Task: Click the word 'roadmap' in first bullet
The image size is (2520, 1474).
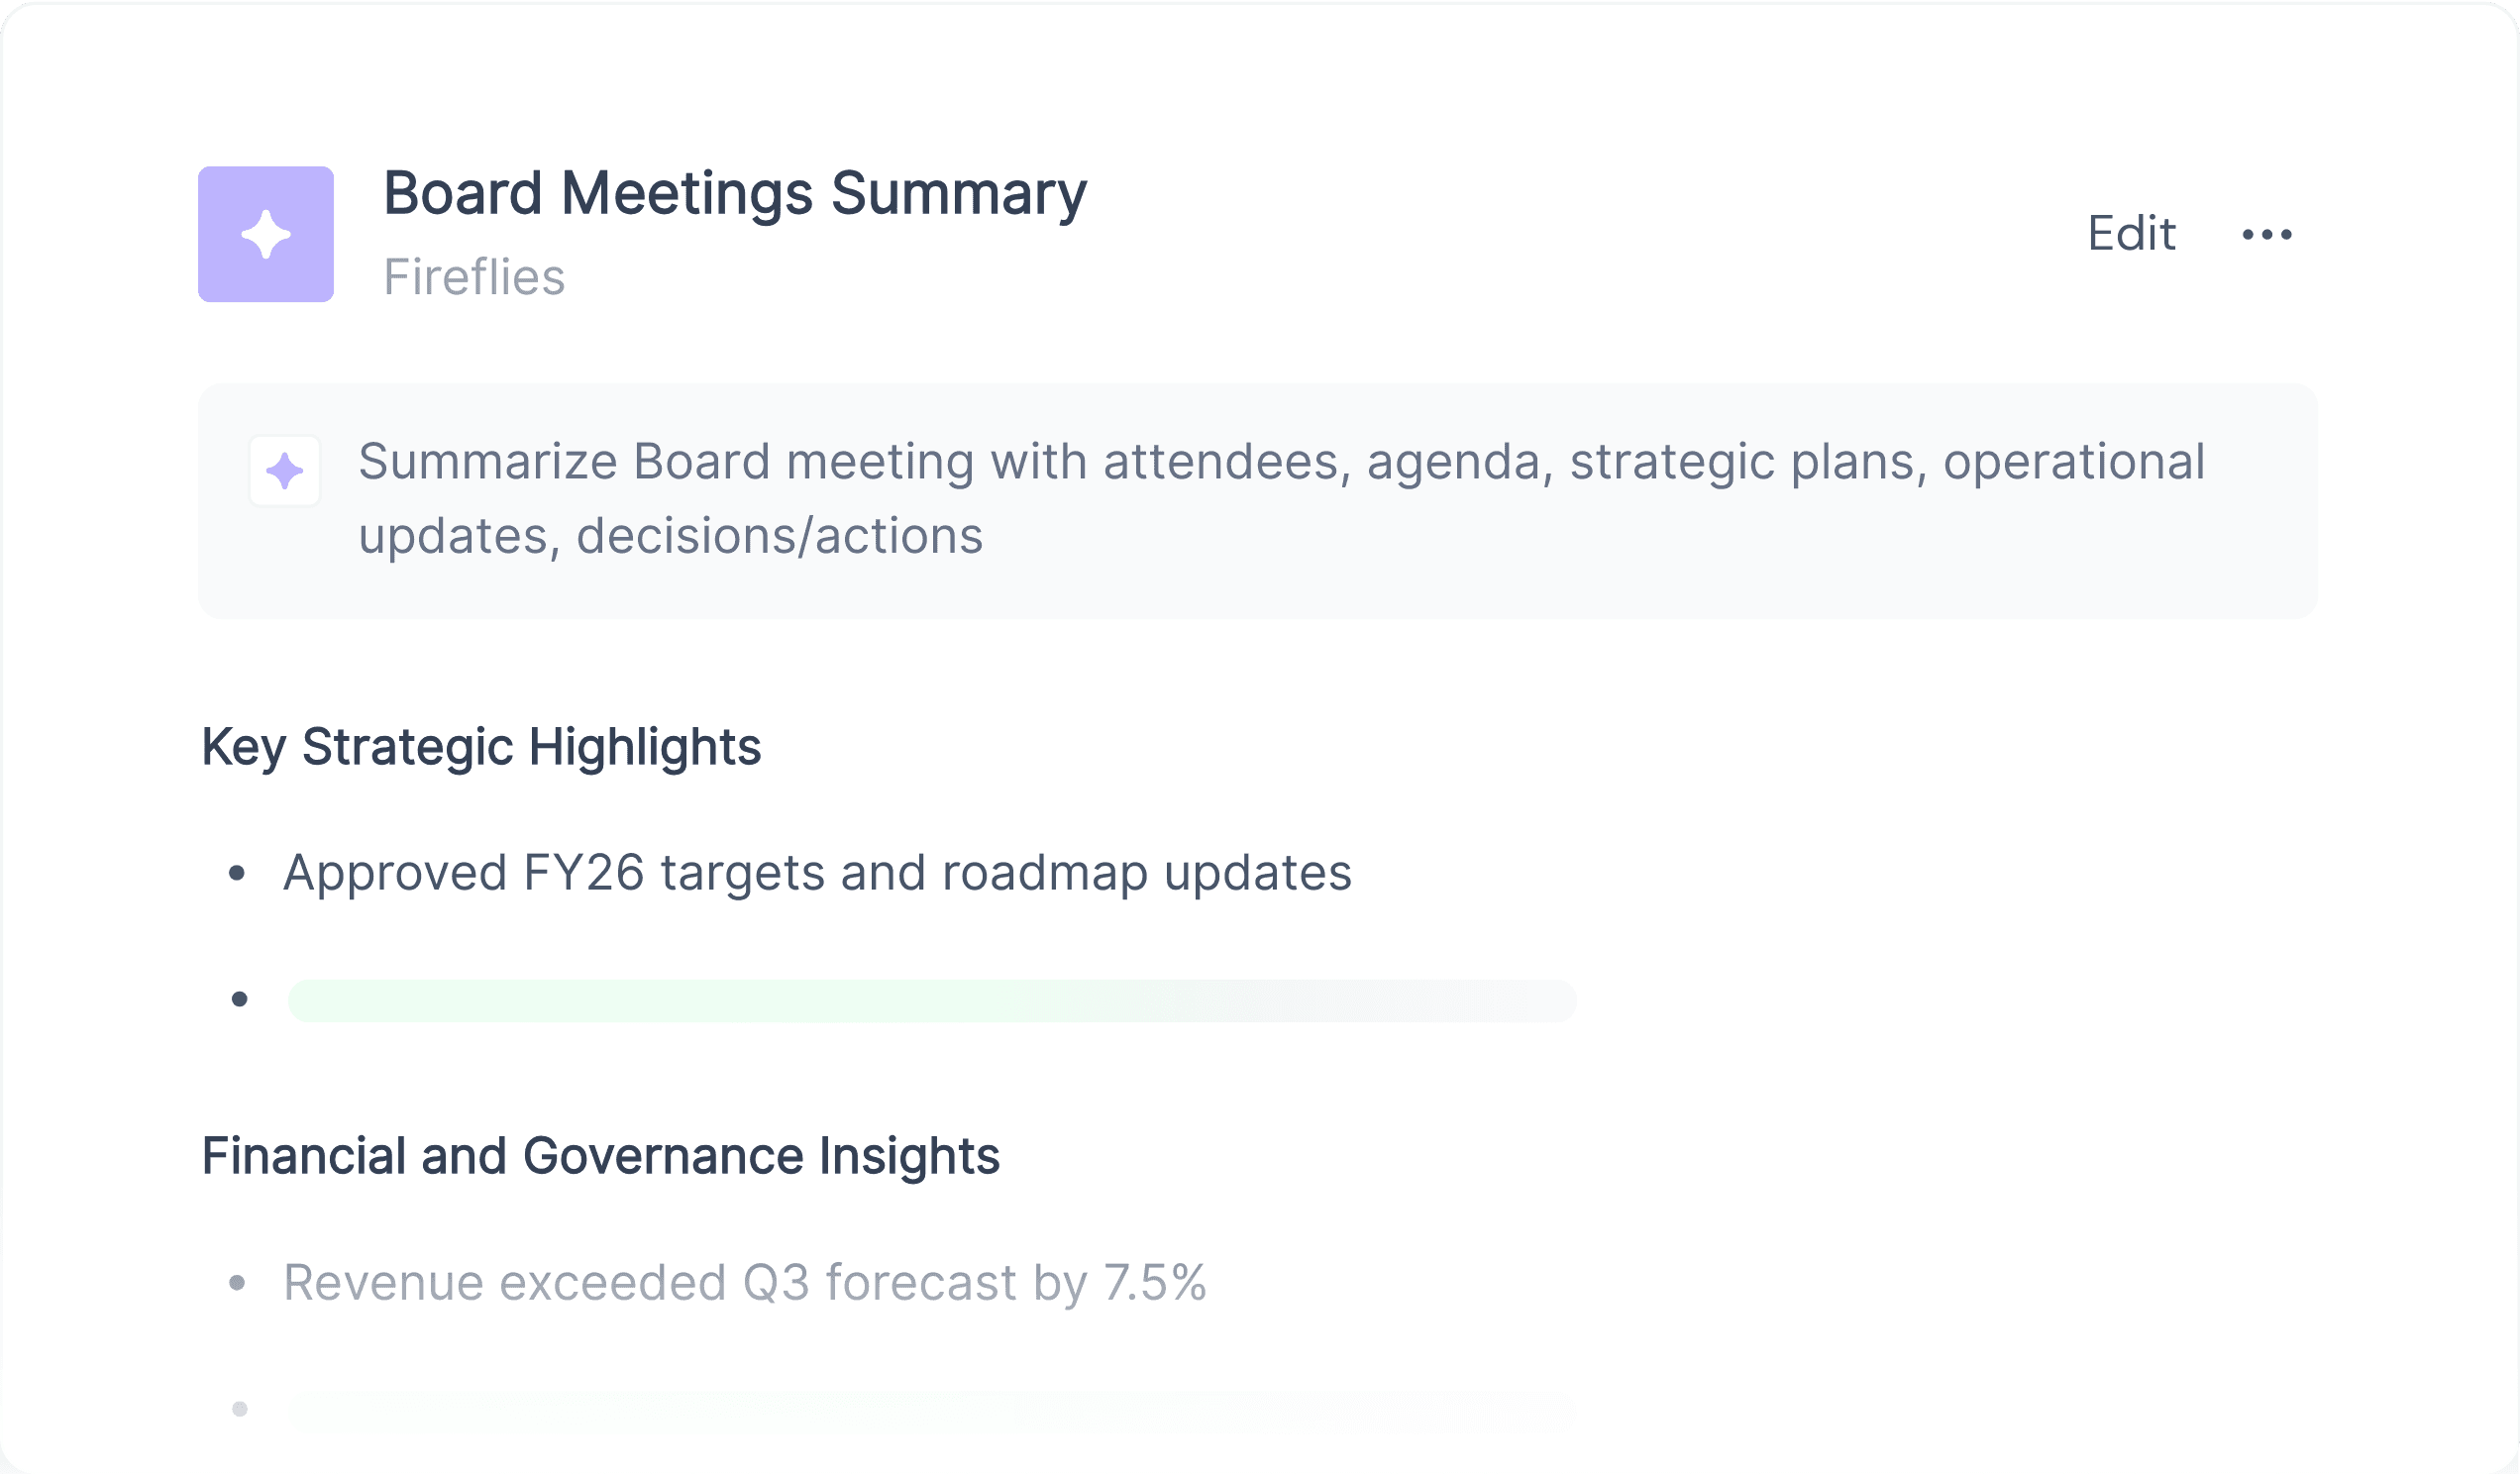Action: [1044, 873]
